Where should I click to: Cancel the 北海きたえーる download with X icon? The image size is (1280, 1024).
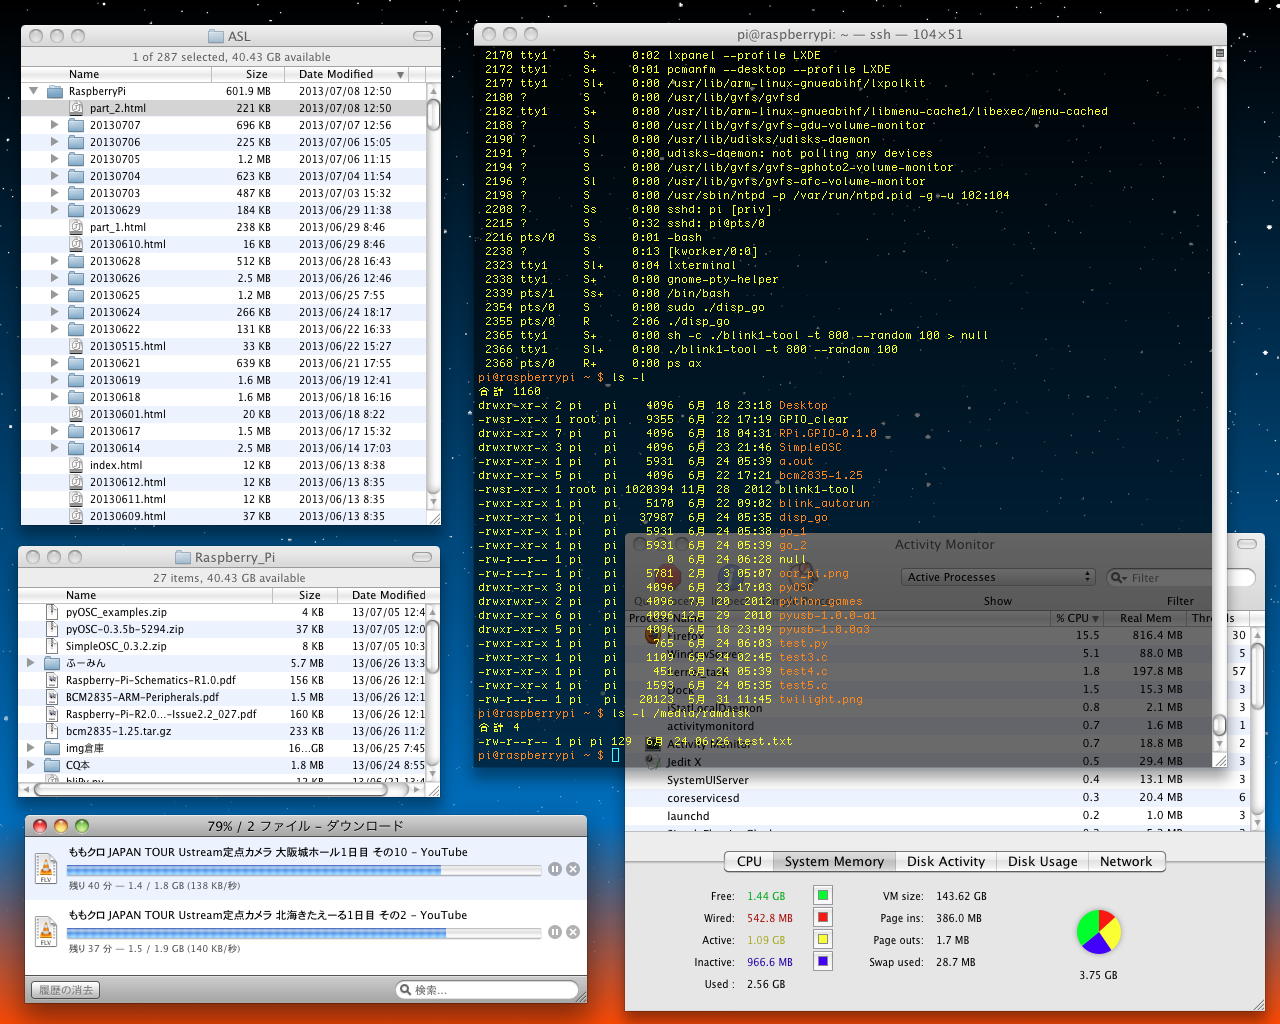[x=573, y=932]
